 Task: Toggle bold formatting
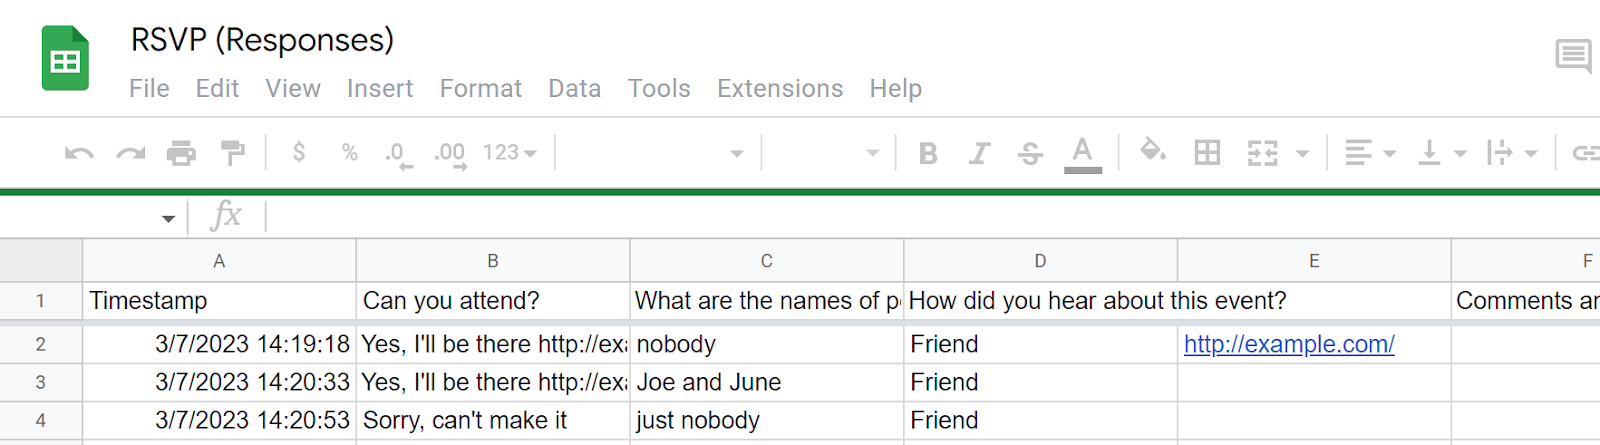tap(928, 153)
